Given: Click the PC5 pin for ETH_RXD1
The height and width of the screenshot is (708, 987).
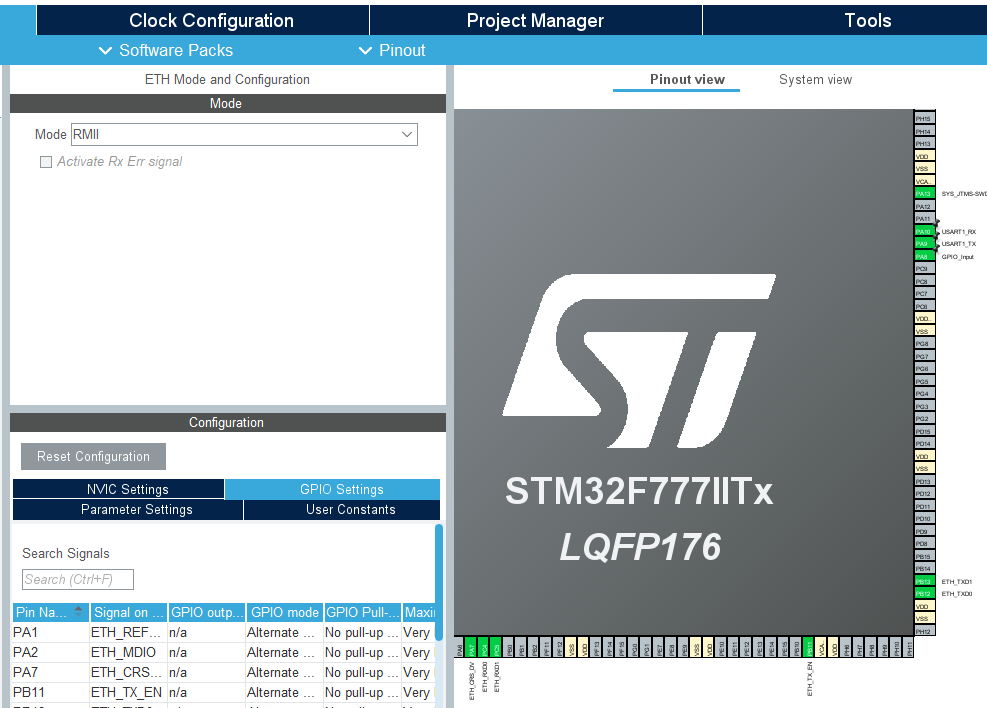Looking at the screenshot, I should (x=497, y=647).
